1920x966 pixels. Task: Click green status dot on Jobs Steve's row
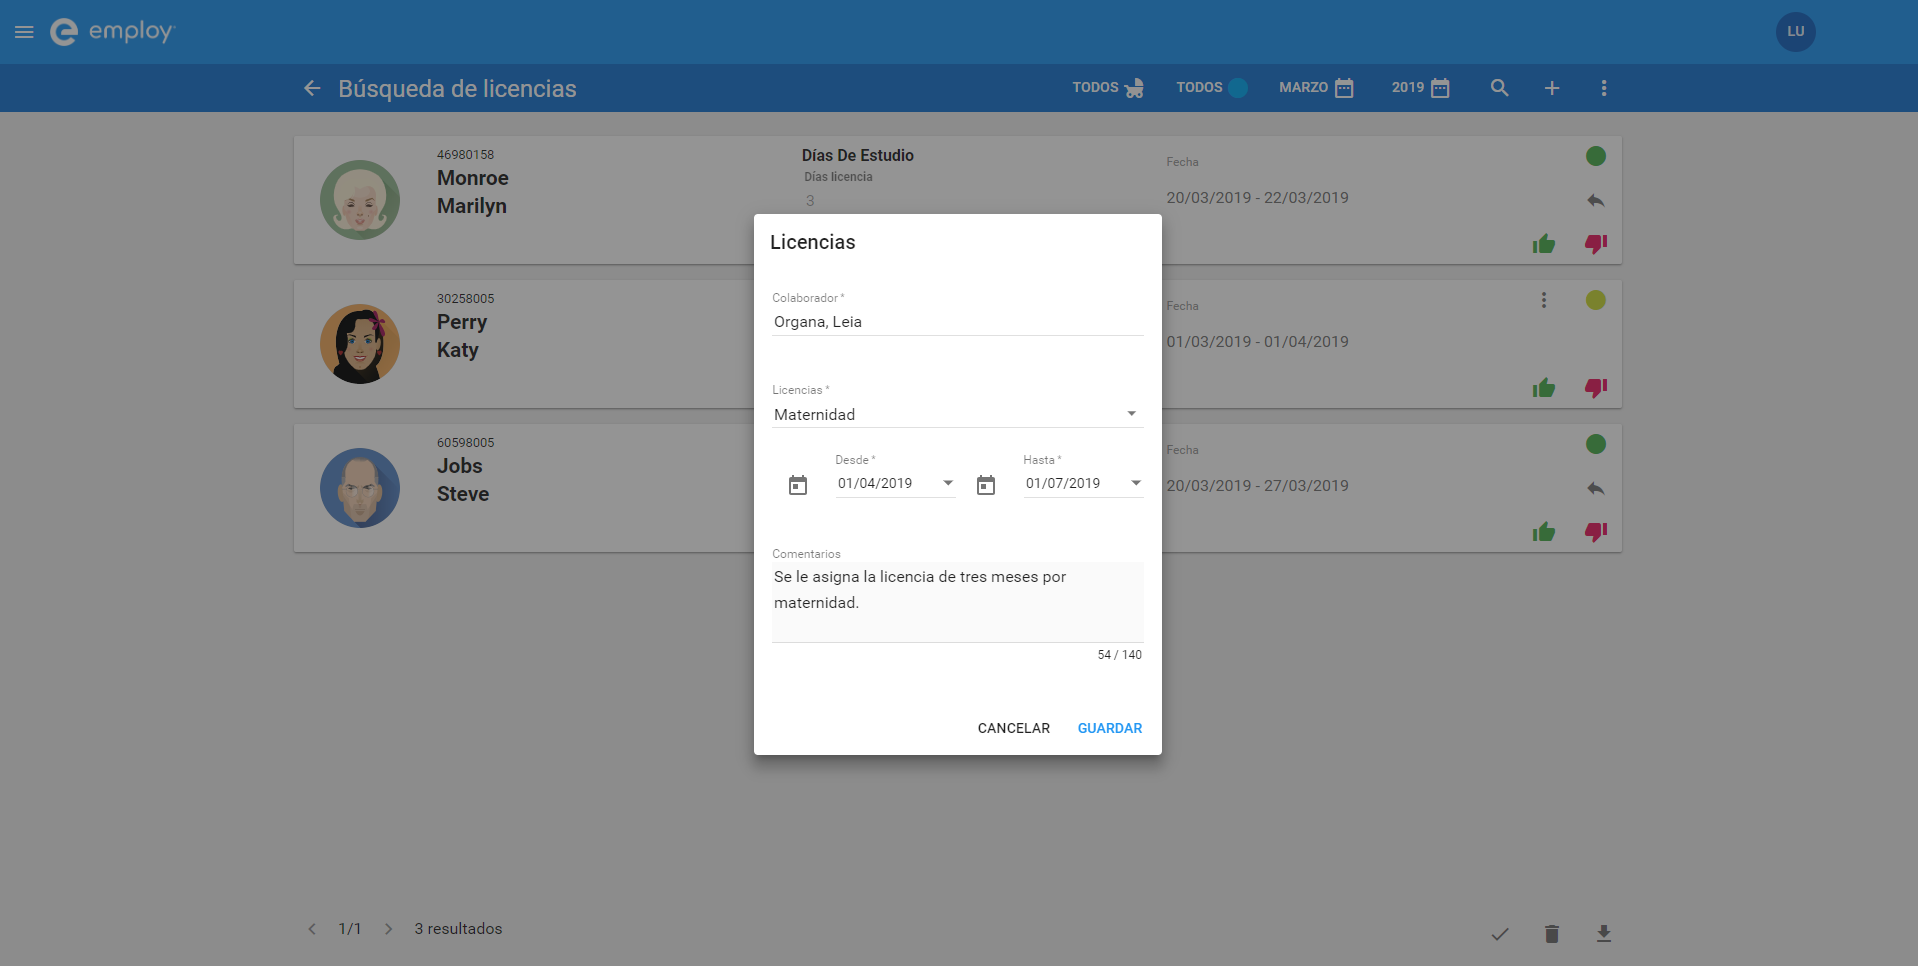pyautogui.click(x=1596, y=444)
